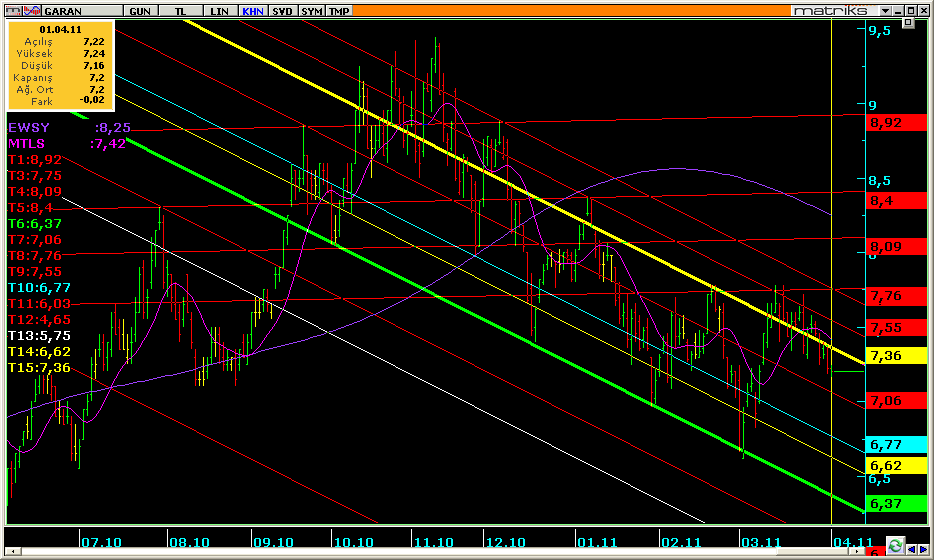
Task: Click the T1:8,92 red line label
Action: pyautogui.click(x=36, y=160)
